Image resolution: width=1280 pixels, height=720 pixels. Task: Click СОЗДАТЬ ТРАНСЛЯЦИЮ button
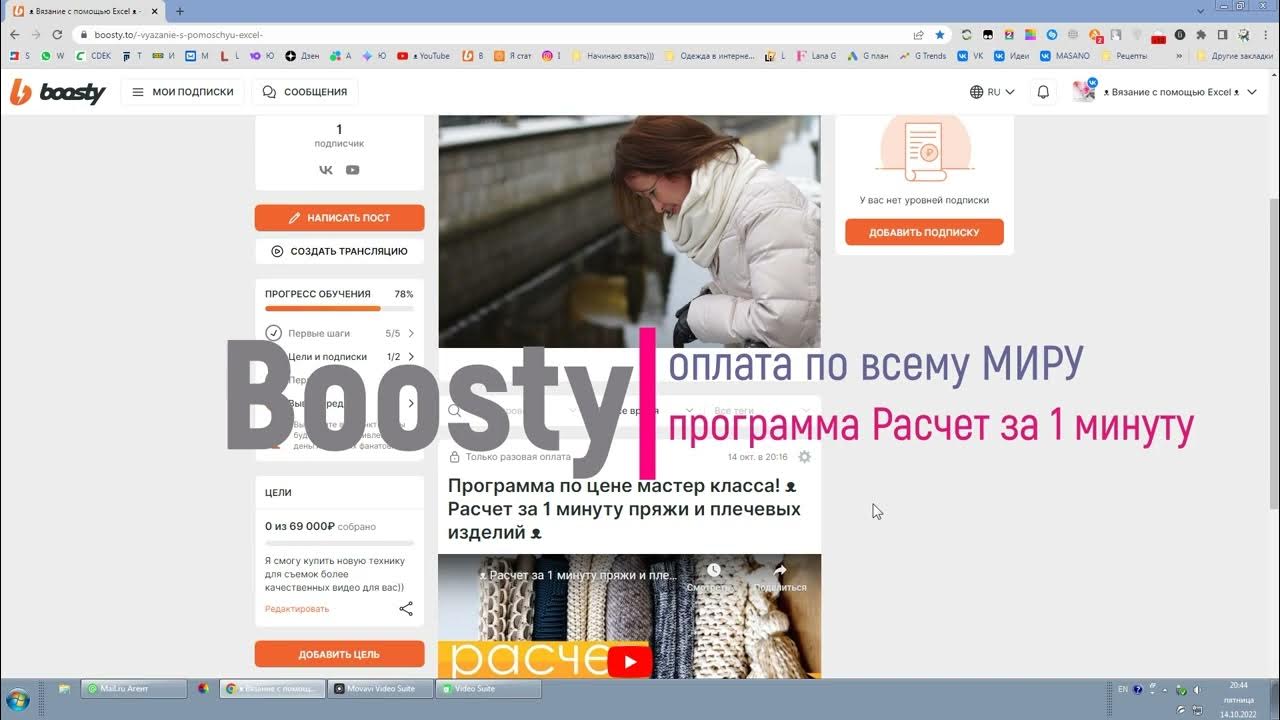click(x=340, y=251)
